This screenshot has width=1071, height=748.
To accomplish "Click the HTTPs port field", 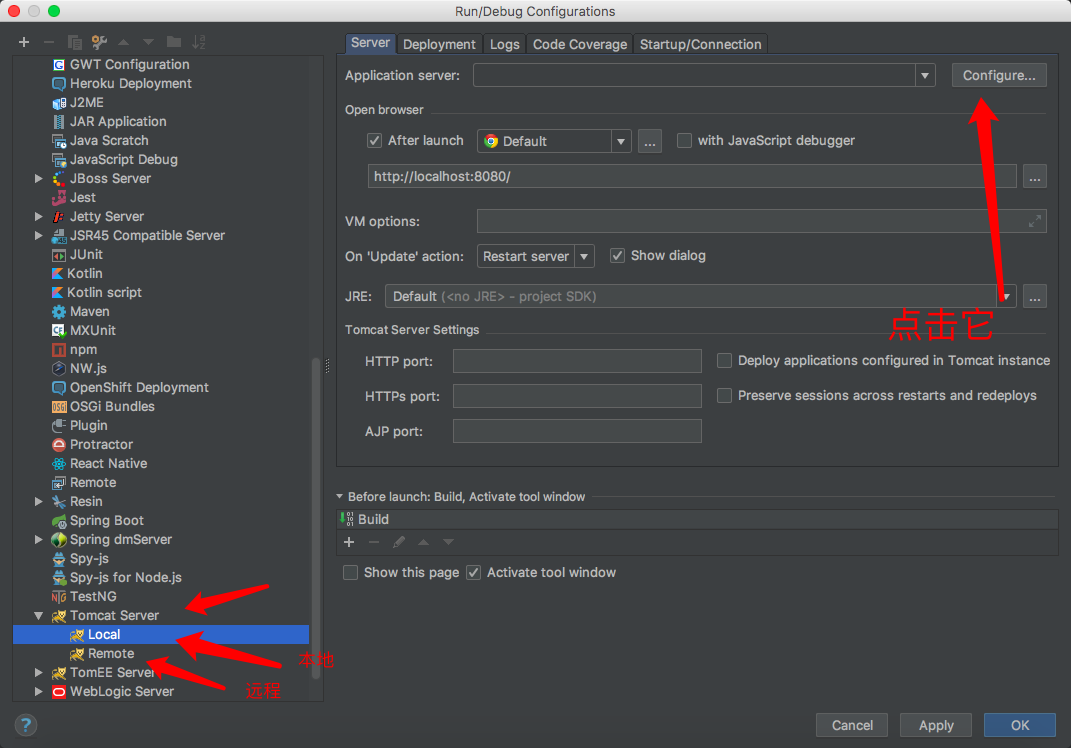I will pos(577,396).
